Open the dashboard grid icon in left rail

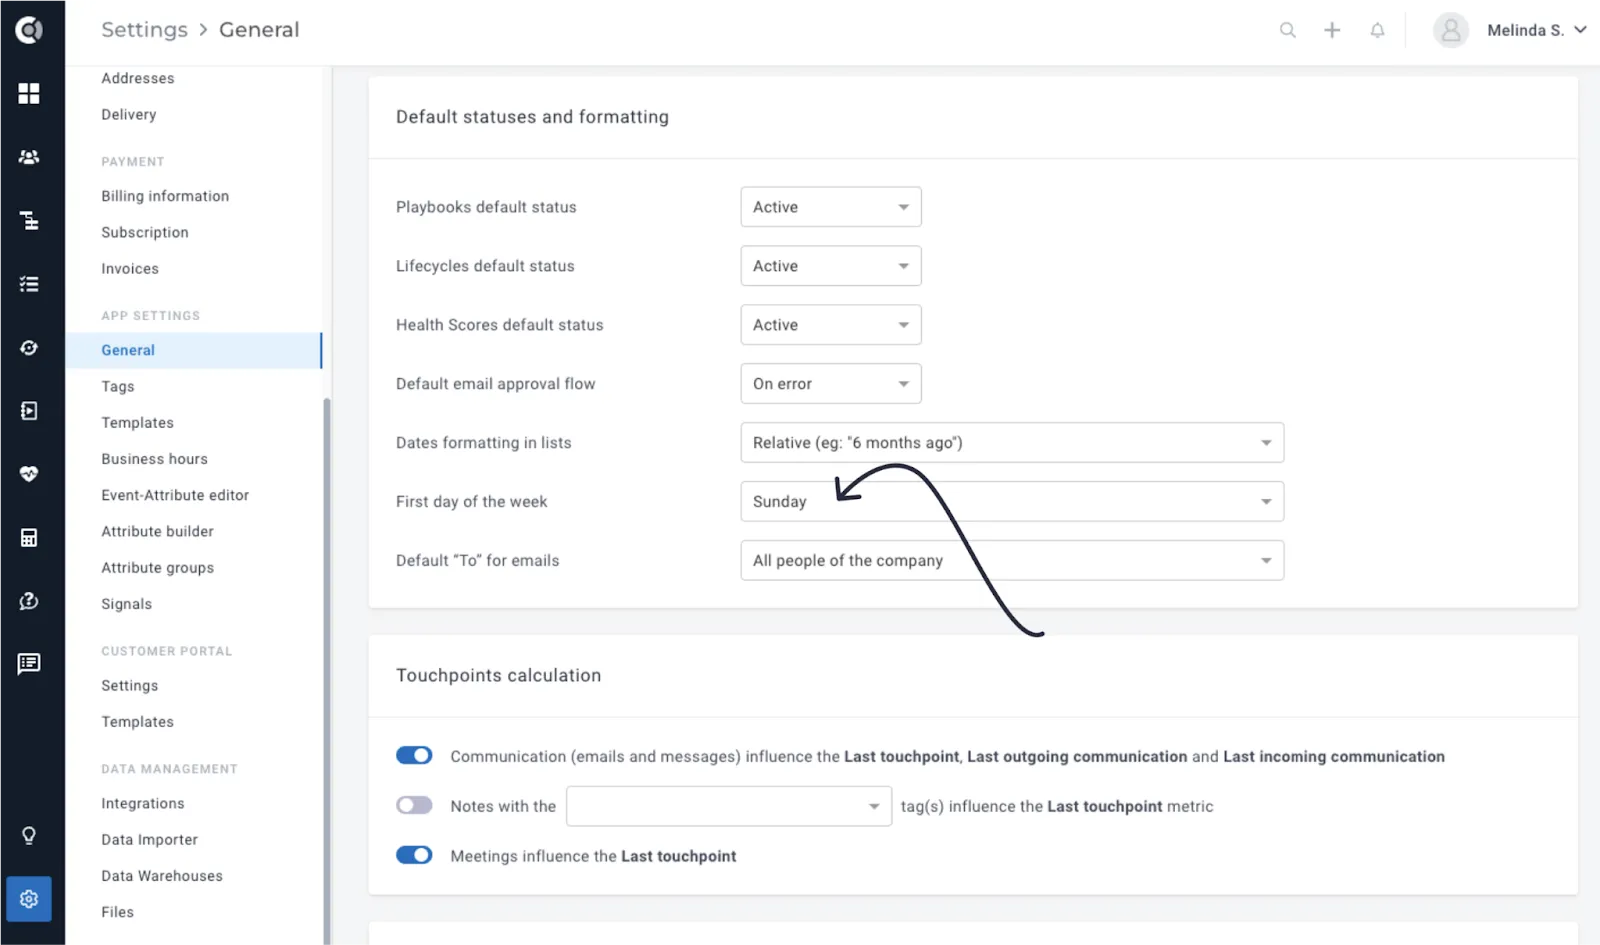[x=29, y=93]
